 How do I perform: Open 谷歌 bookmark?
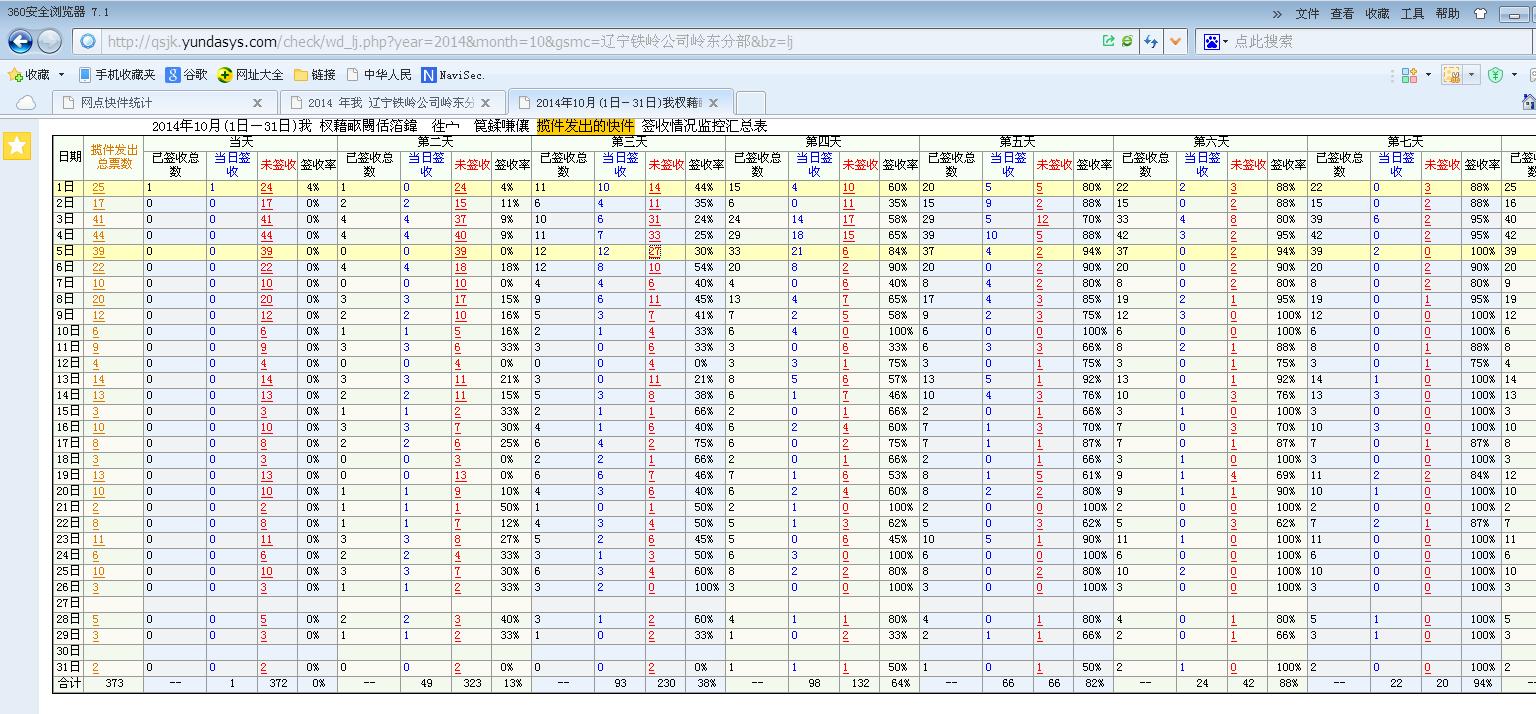(187, 75)
